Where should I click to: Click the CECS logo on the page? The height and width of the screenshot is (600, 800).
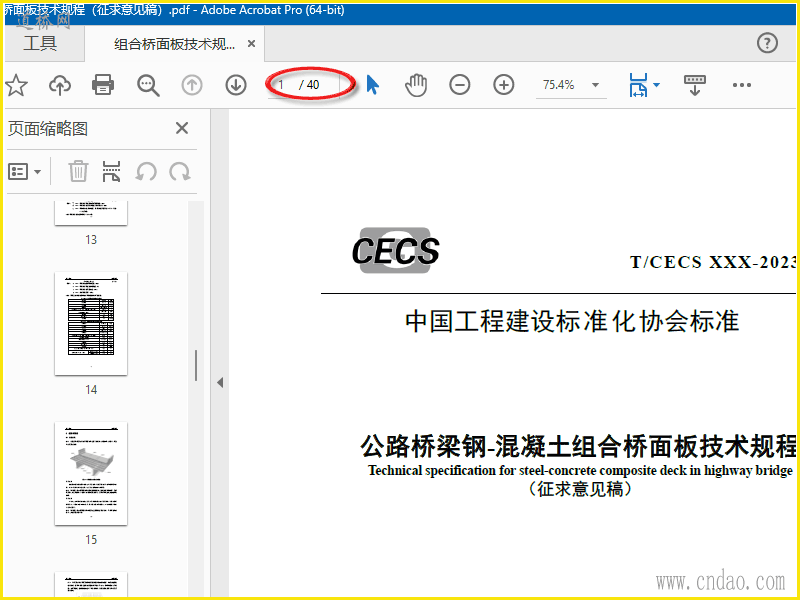coord(395,251)
